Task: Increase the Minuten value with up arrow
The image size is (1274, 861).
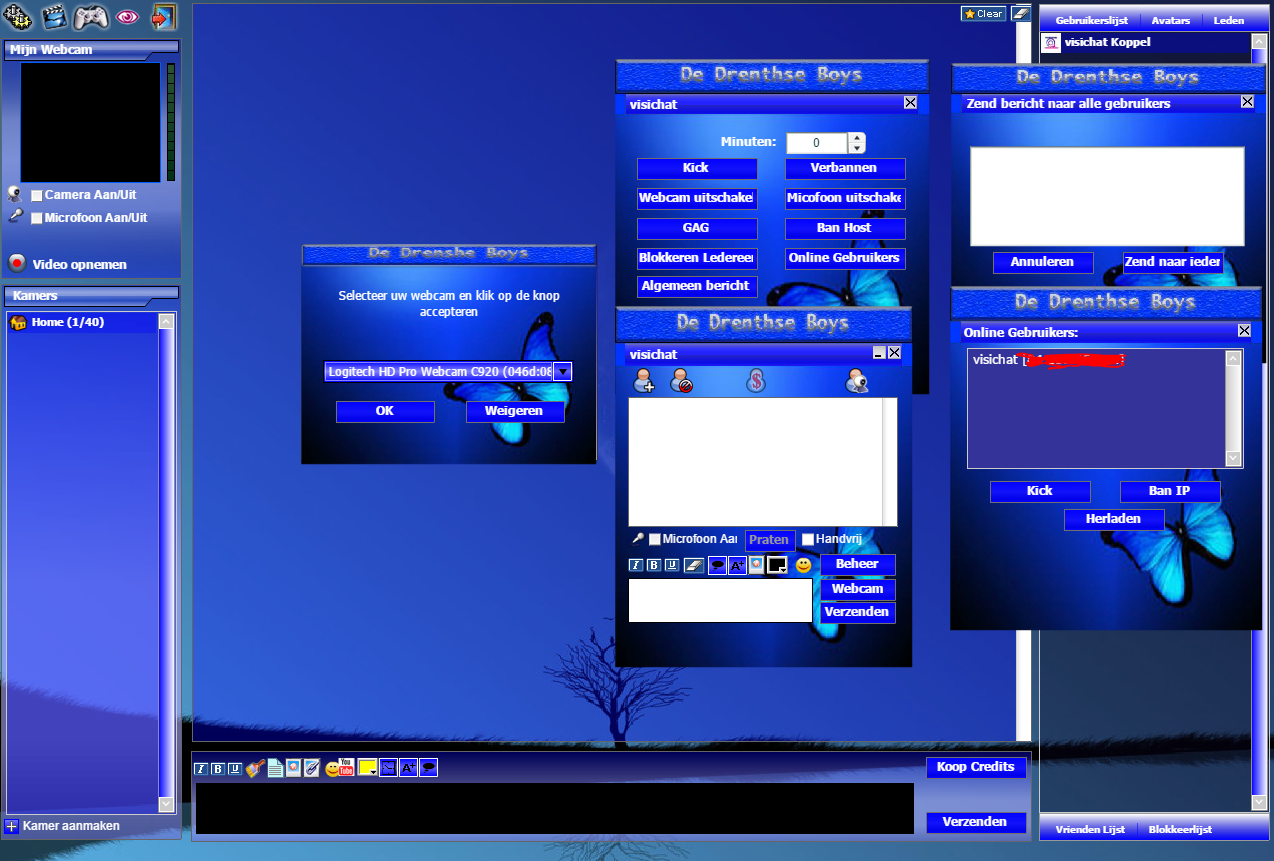Action: (x=856, y=138)
